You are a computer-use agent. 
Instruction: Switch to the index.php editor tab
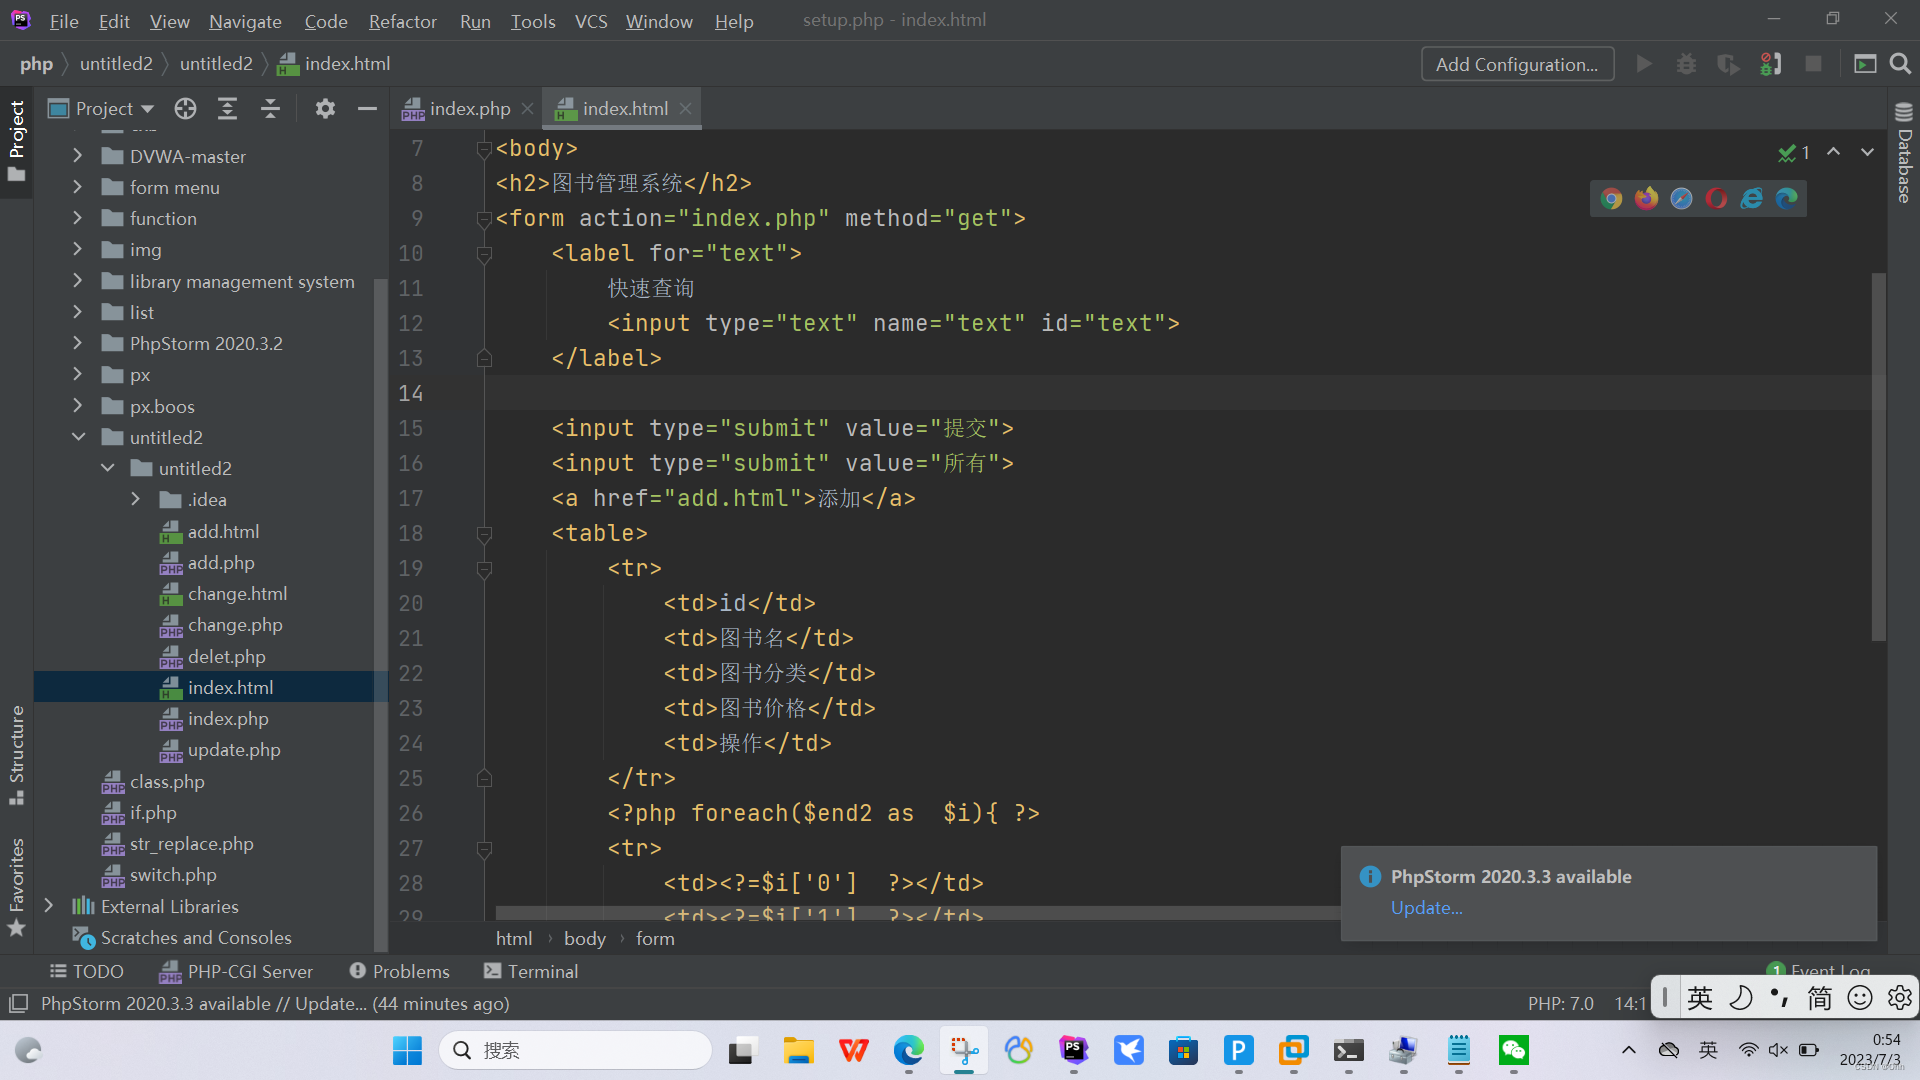tap(469, 109)
